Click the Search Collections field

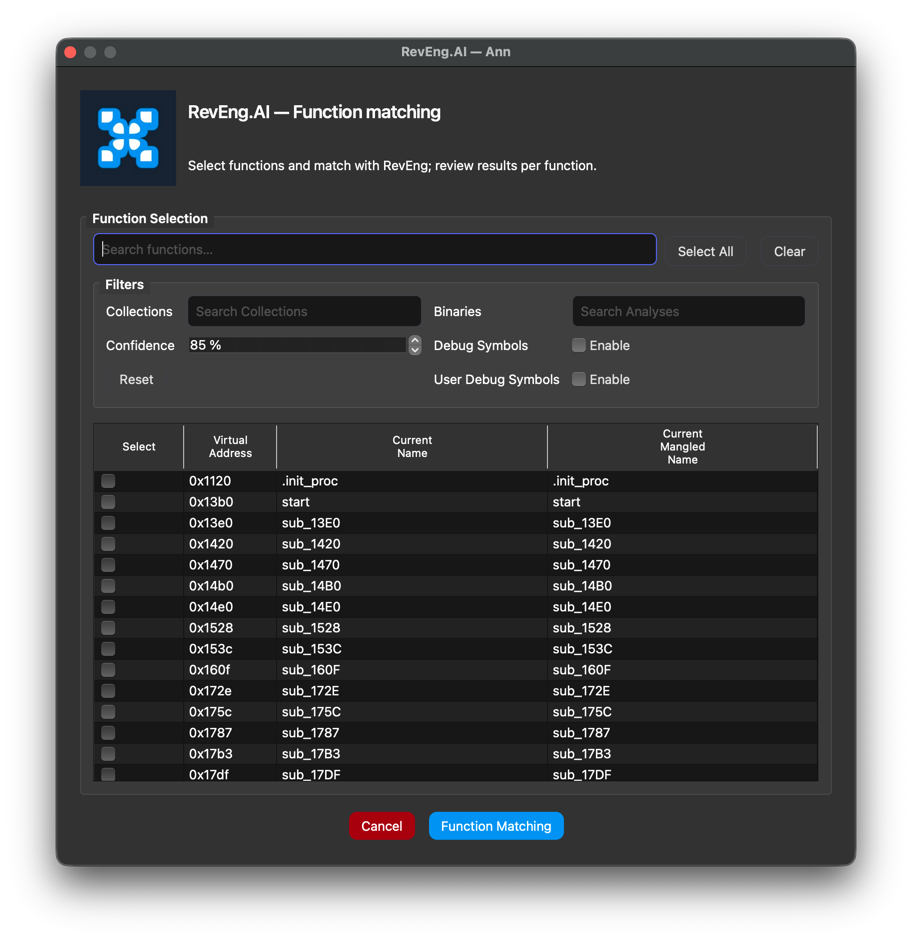304,311
